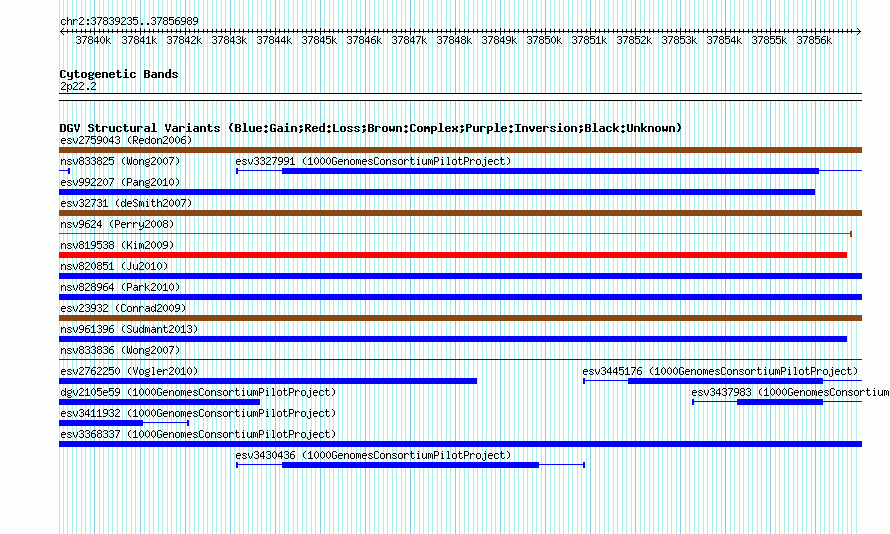Click the esv3445176 blue gain bar
The height and width of the screenshot is (534, 890).
(725, 381)
